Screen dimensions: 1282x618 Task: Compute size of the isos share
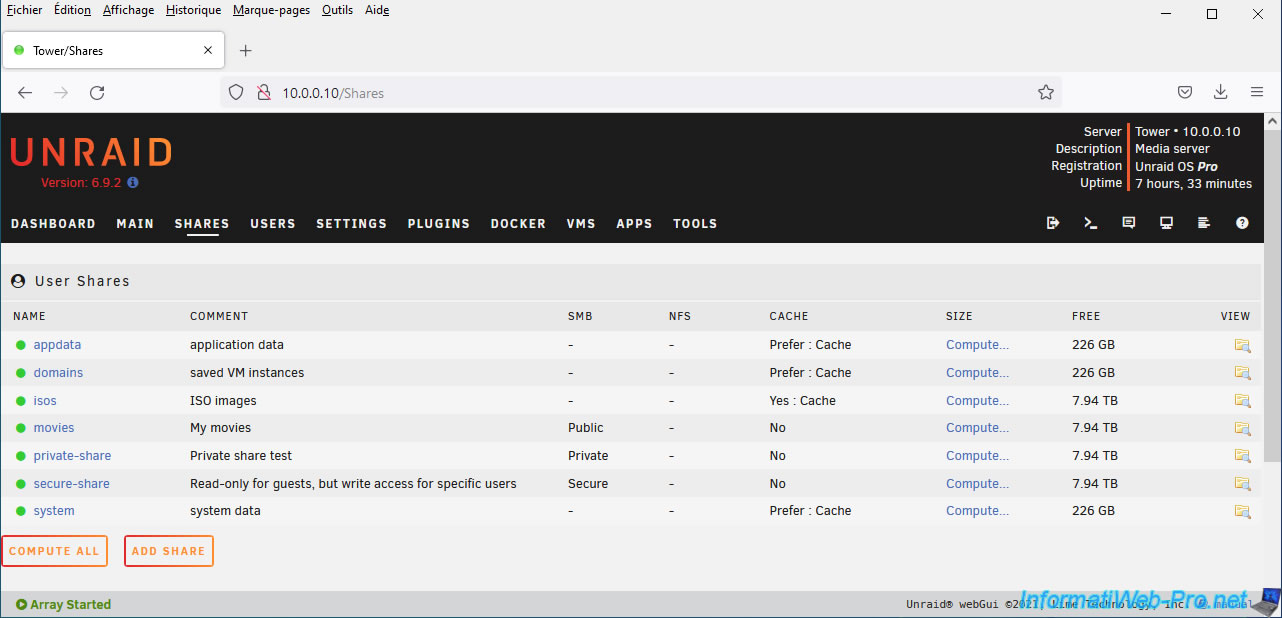(x=977, y=401)
